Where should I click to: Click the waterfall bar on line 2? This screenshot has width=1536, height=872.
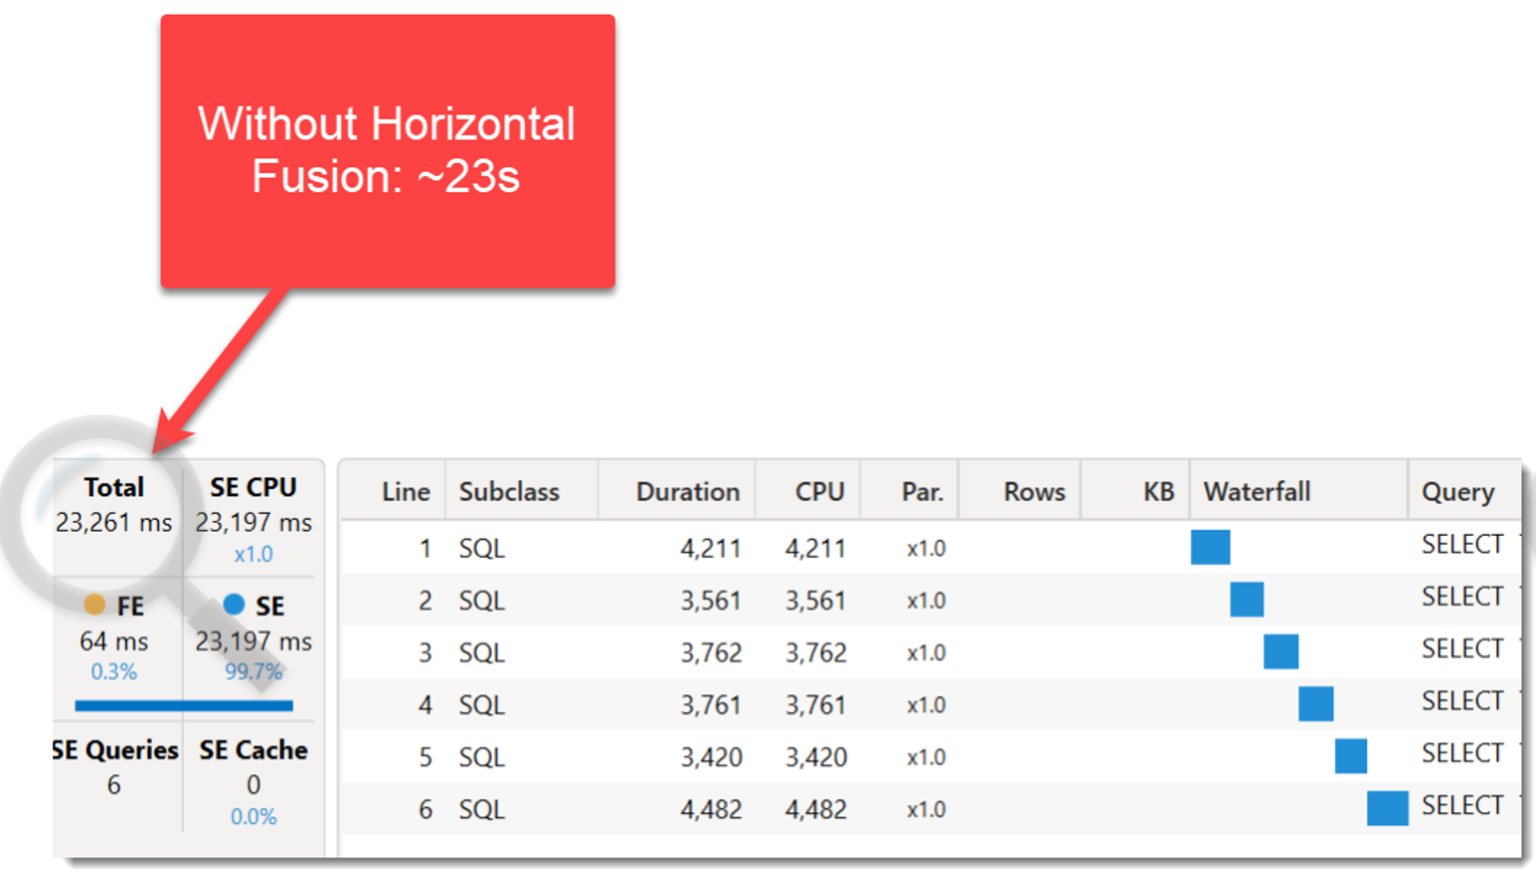1246,600
